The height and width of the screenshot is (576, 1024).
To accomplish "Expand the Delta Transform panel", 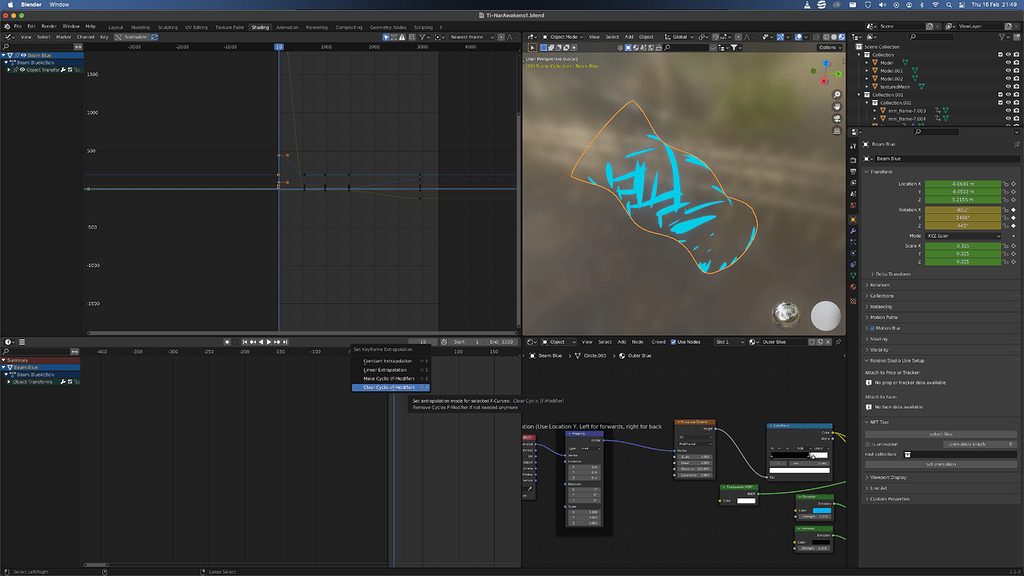I will click(892, 274).
